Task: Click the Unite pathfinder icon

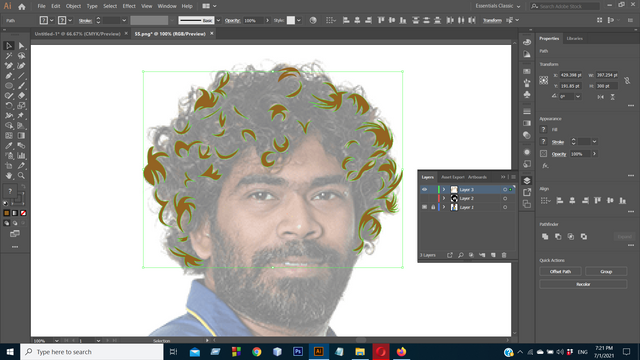Action: [545, 236]
